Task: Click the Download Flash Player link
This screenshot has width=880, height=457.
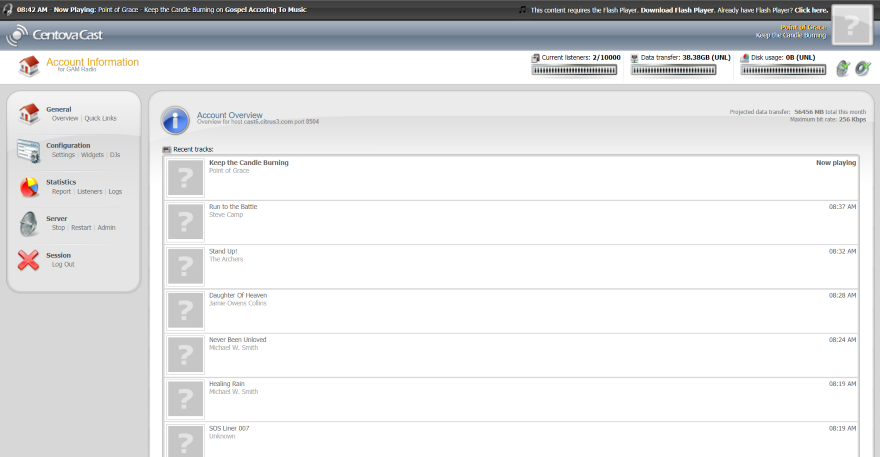Action: pyautogui.click(x=677, y=10)
